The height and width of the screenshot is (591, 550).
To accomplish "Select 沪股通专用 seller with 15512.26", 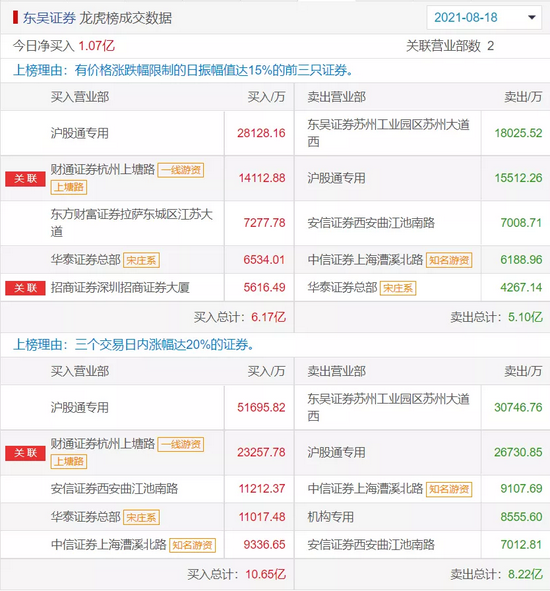I will point(336,178).
